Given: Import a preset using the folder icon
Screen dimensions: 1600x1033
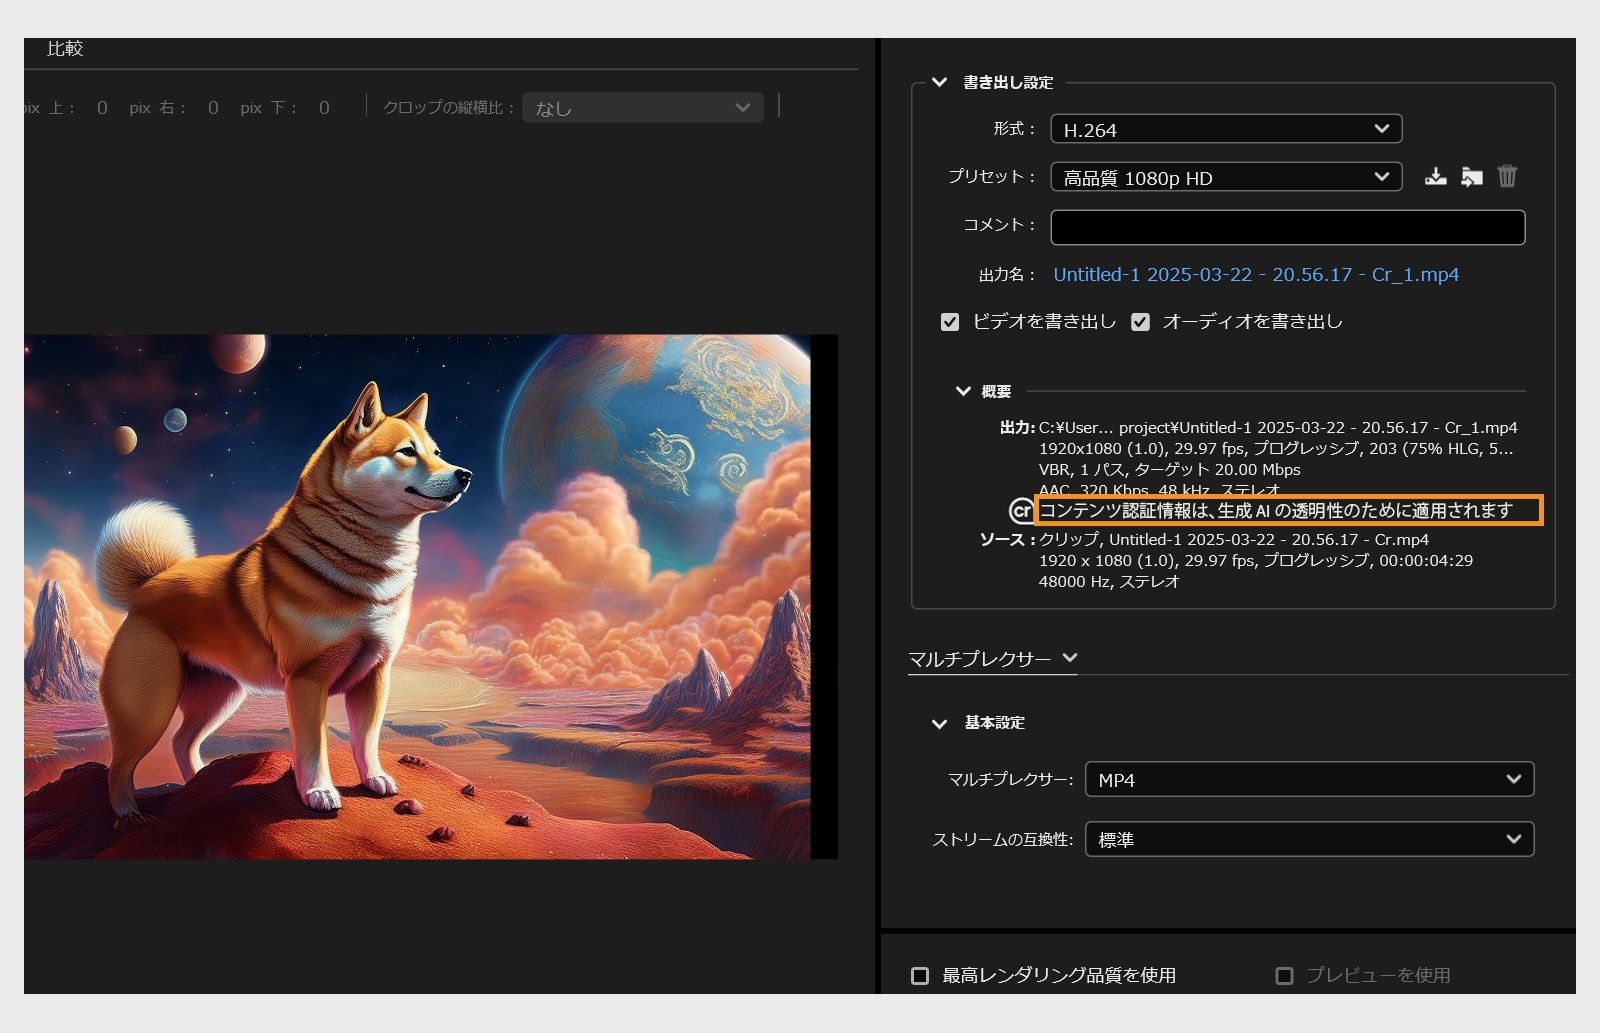Looking at the screenshot, I should [x=1472, y=176].
